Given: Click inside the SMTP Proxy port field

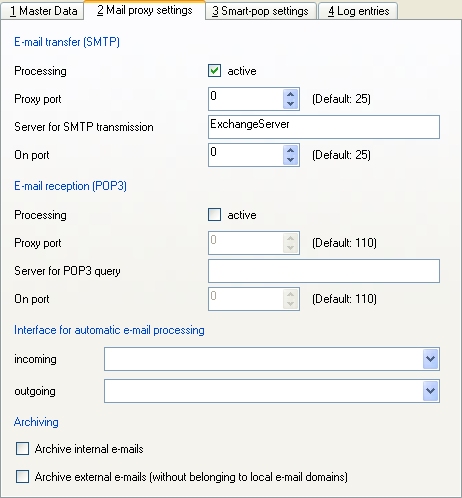Looking at the screenshot, I should click(x=246, y=99).
